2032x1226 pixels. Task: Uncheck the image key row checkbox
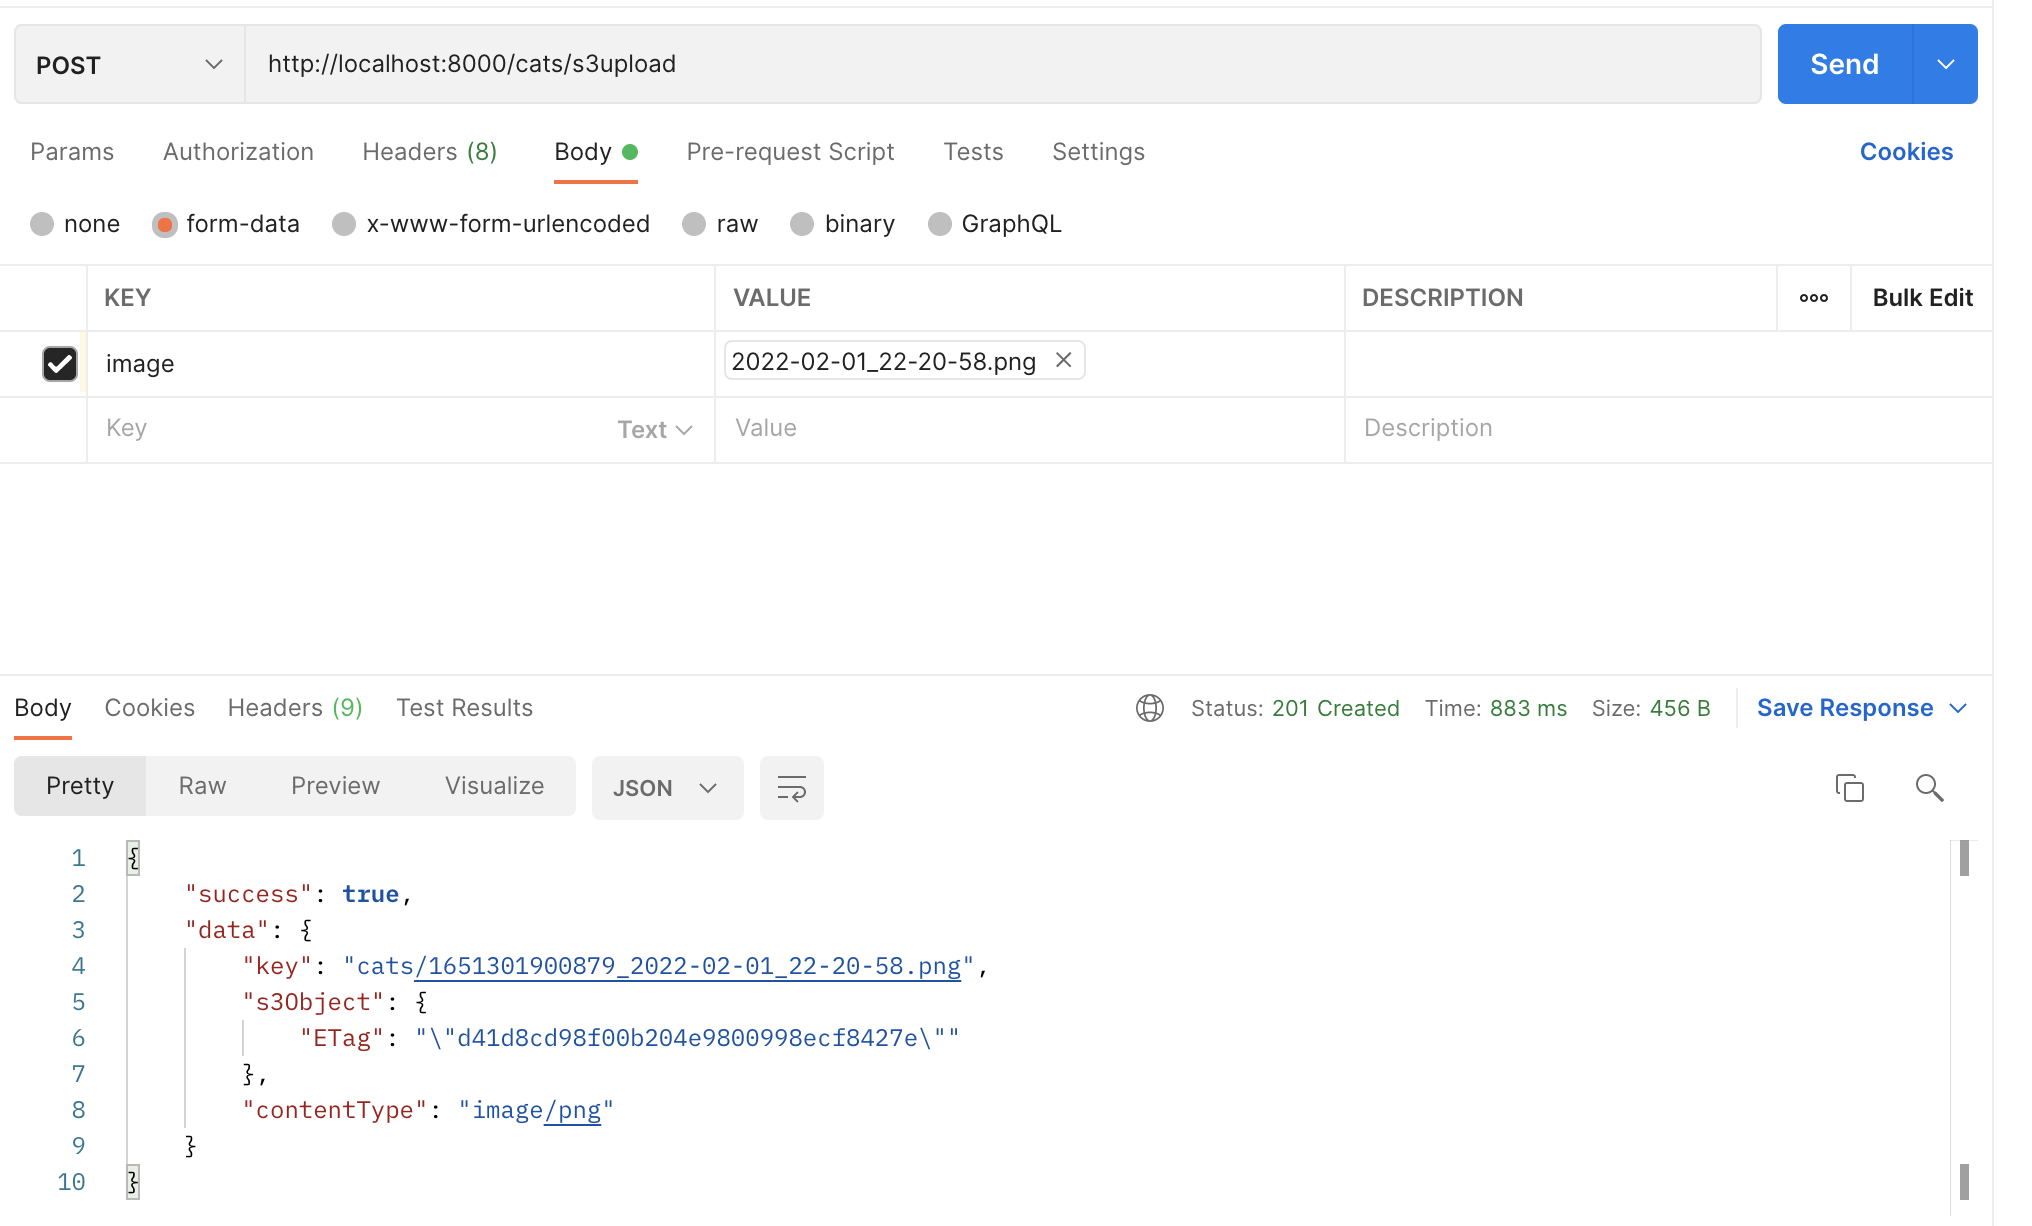[60, 363]
